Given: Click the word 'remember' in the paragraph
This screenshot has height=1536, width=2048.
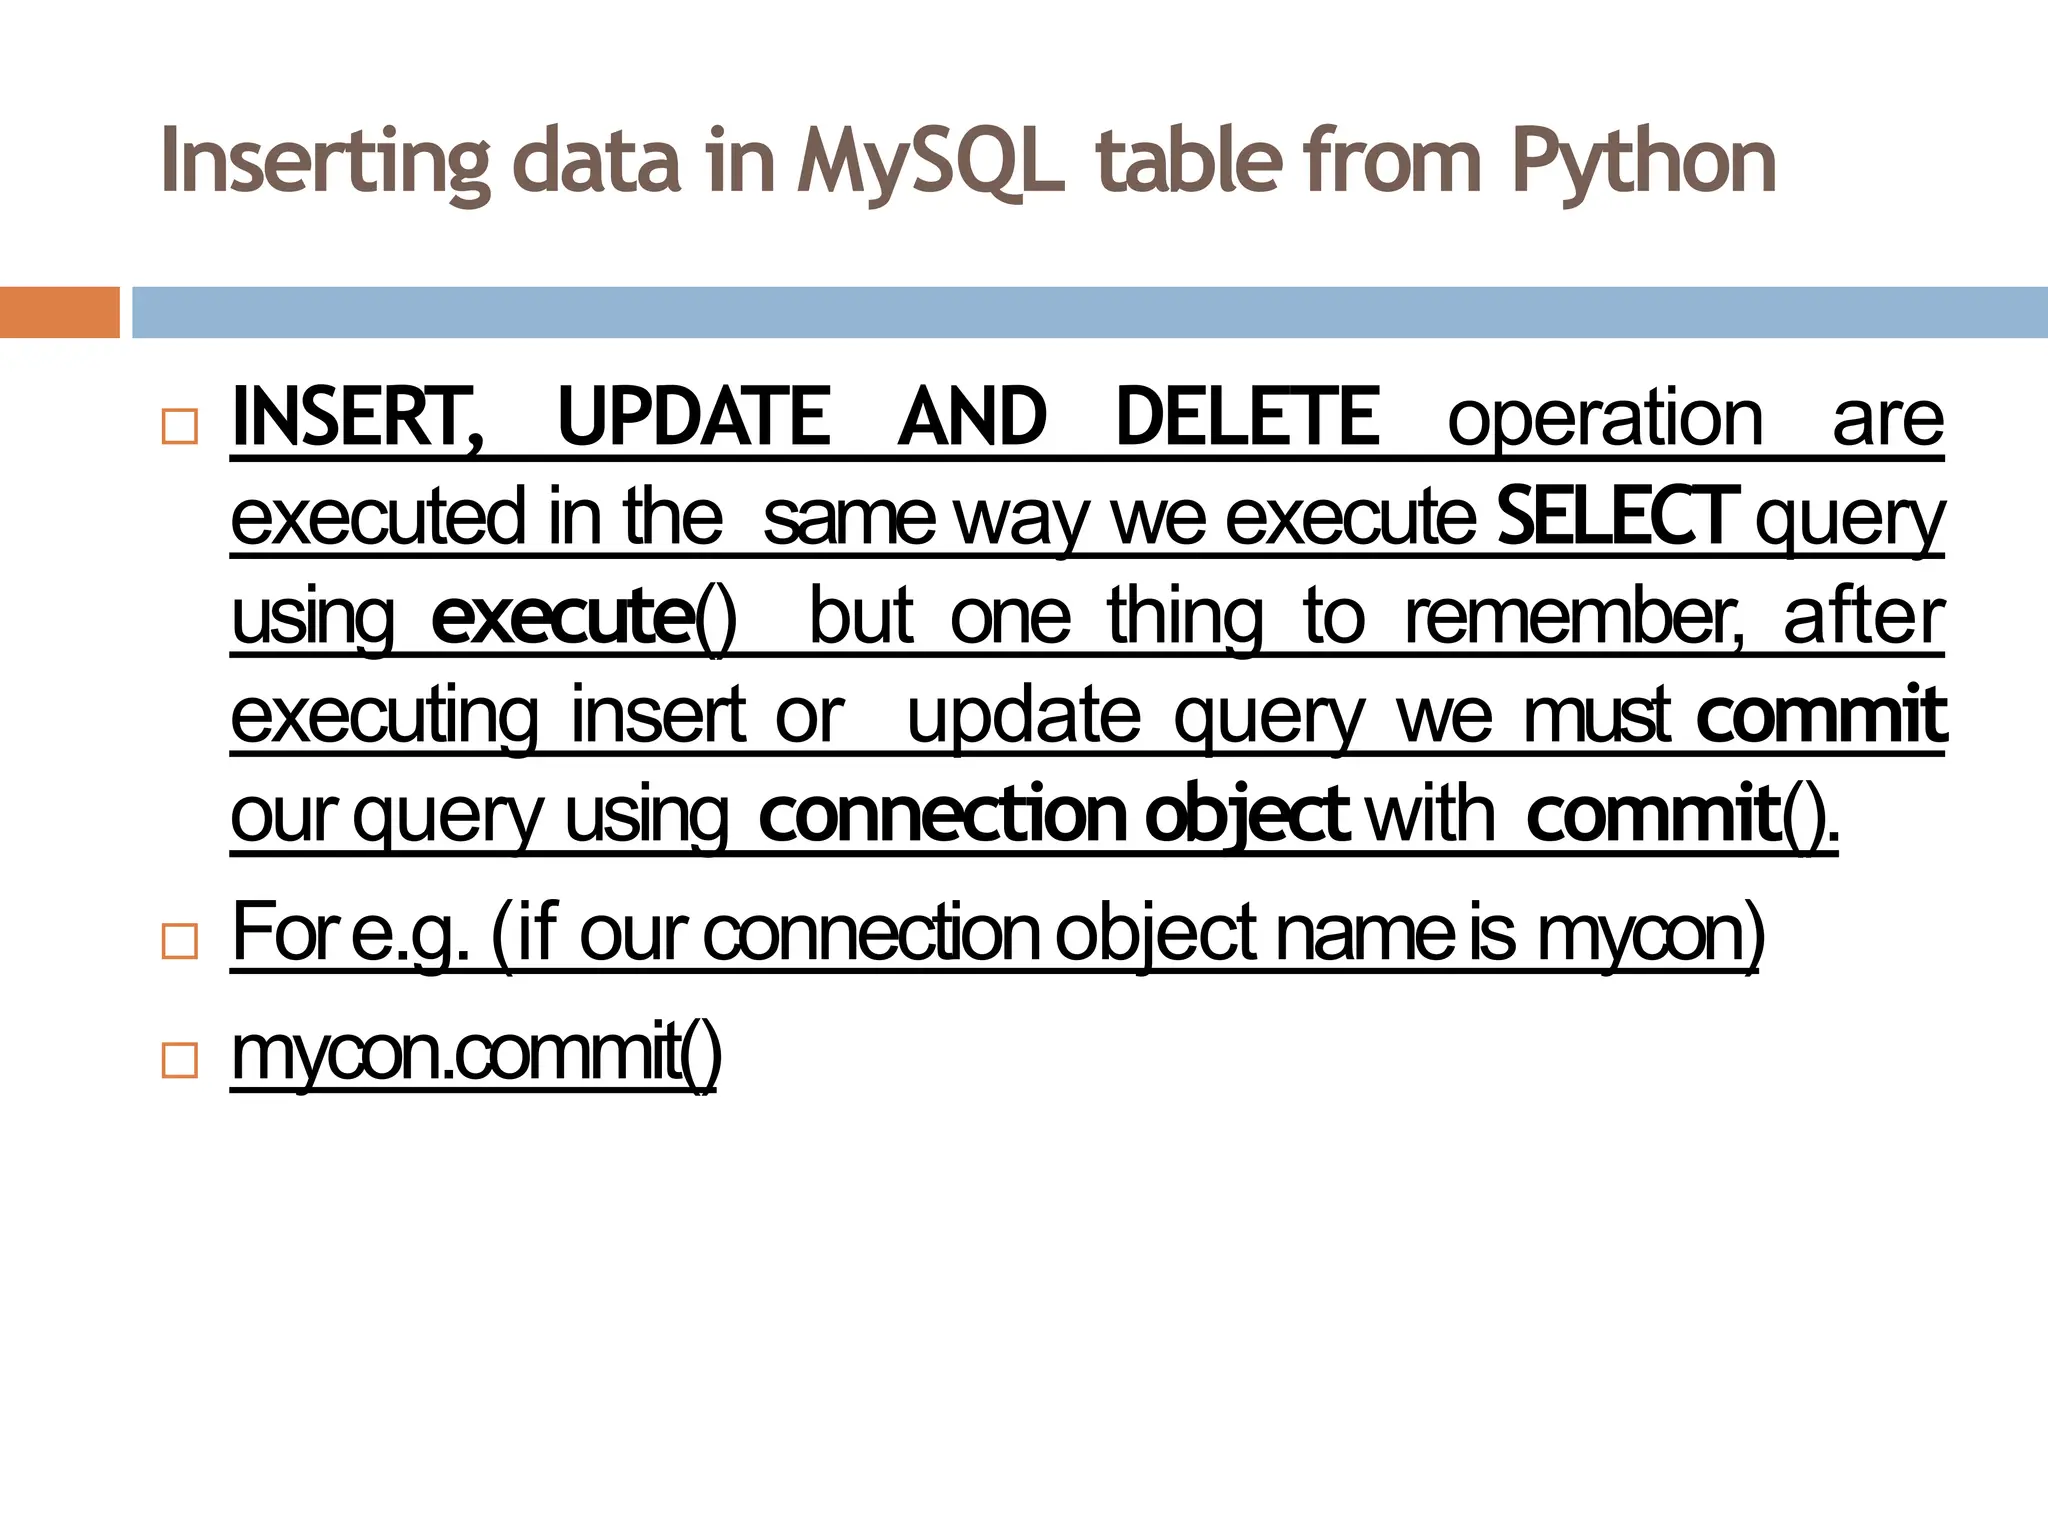Looking at the screenshot, I should (x=1575, y=618).
